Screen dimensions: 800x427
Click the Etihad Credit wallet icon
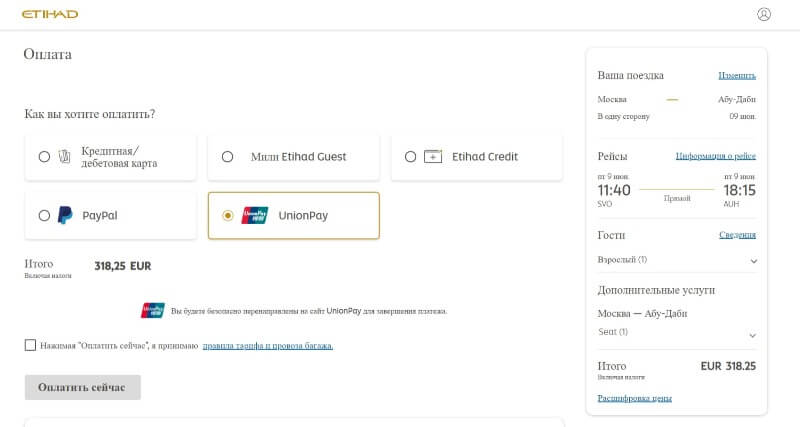pos(433,157)
